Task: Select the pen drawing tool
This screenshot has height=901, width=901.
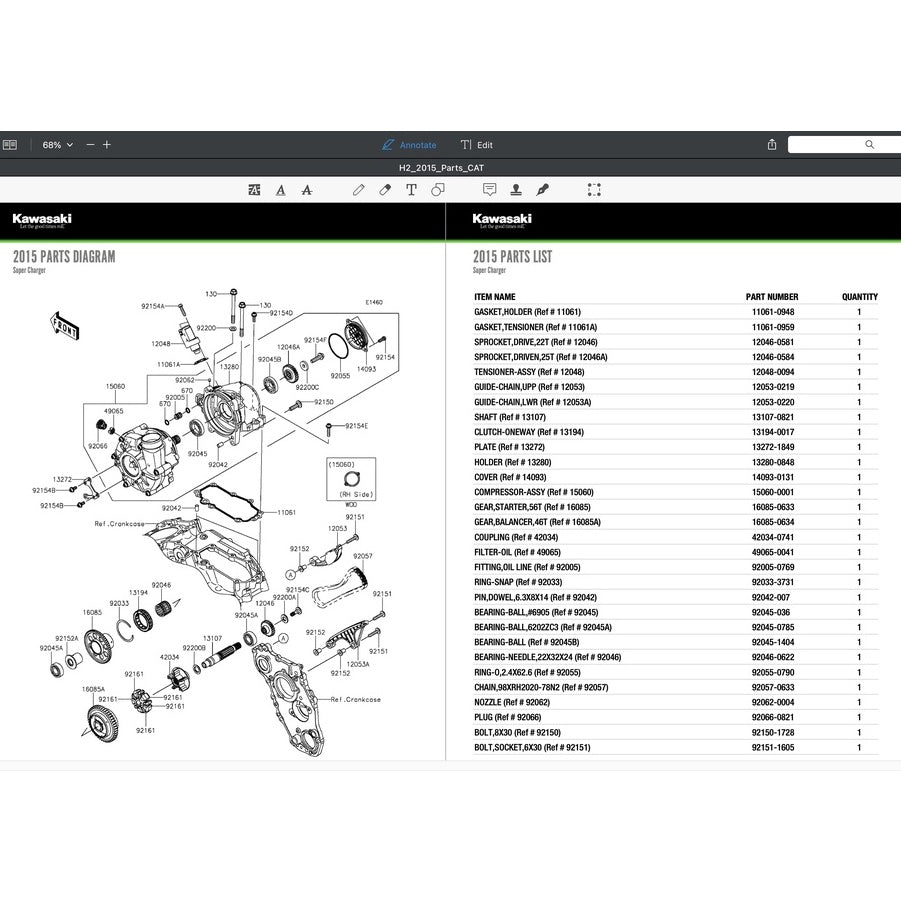Action: pos(357,189)
